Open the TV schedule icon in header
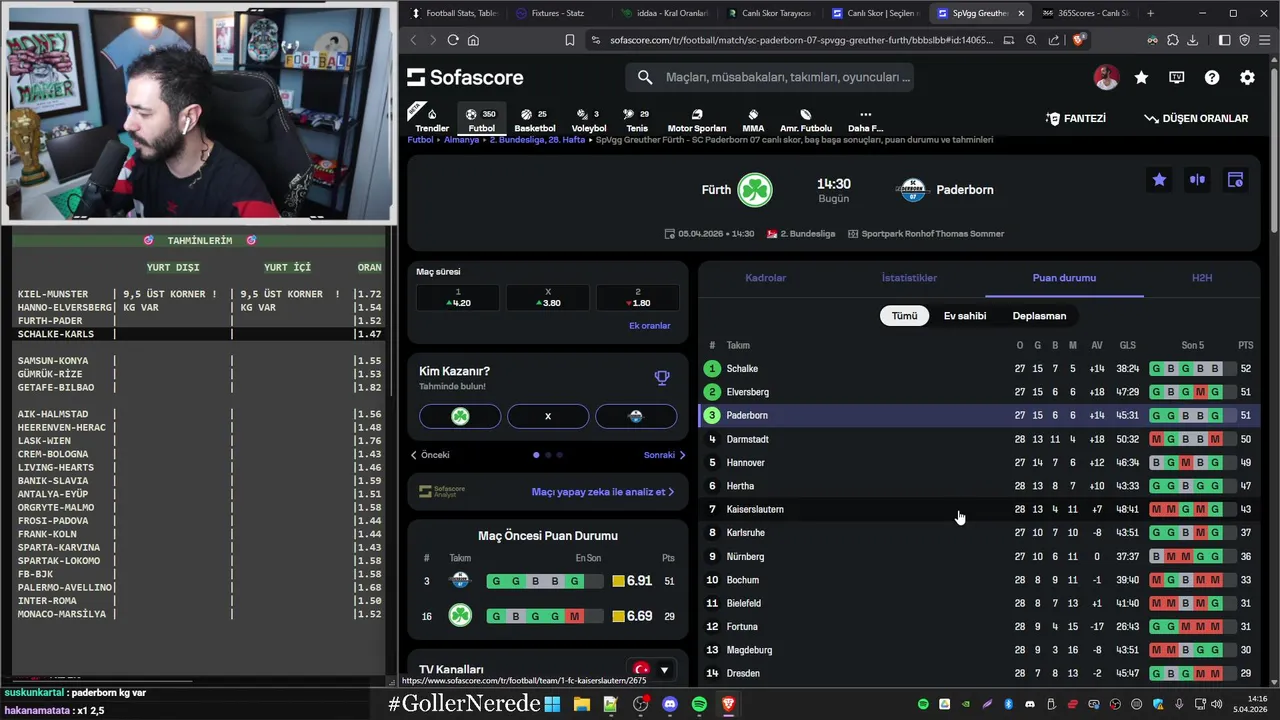This screenshot has width=1280, height=720. click(x=1177, y=77)
